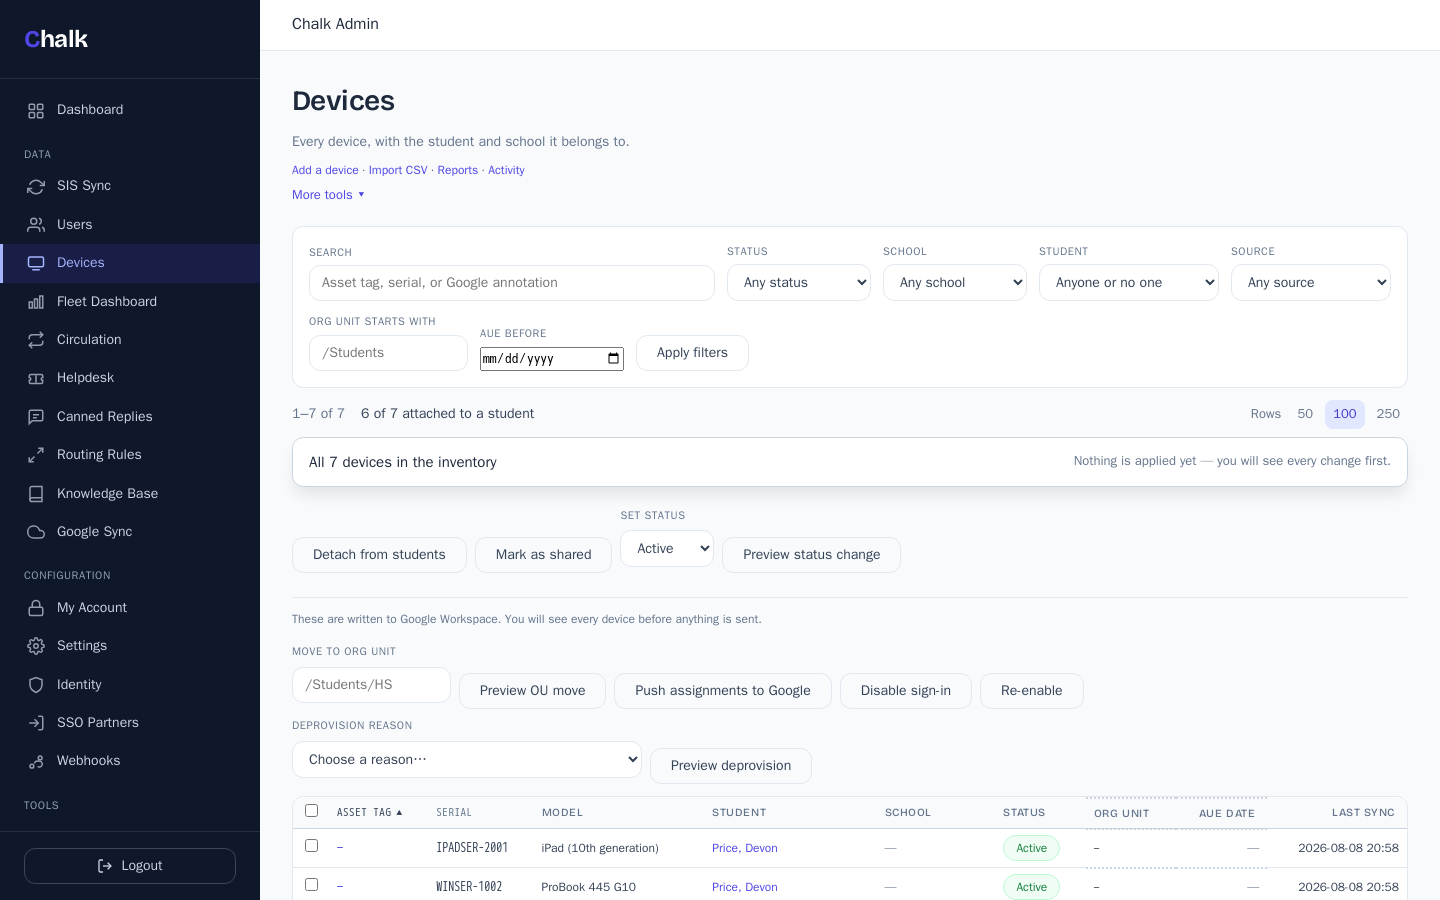Open the Source filter dropdown
This screenshot has height=900, width=1440.
(1311, 283)
